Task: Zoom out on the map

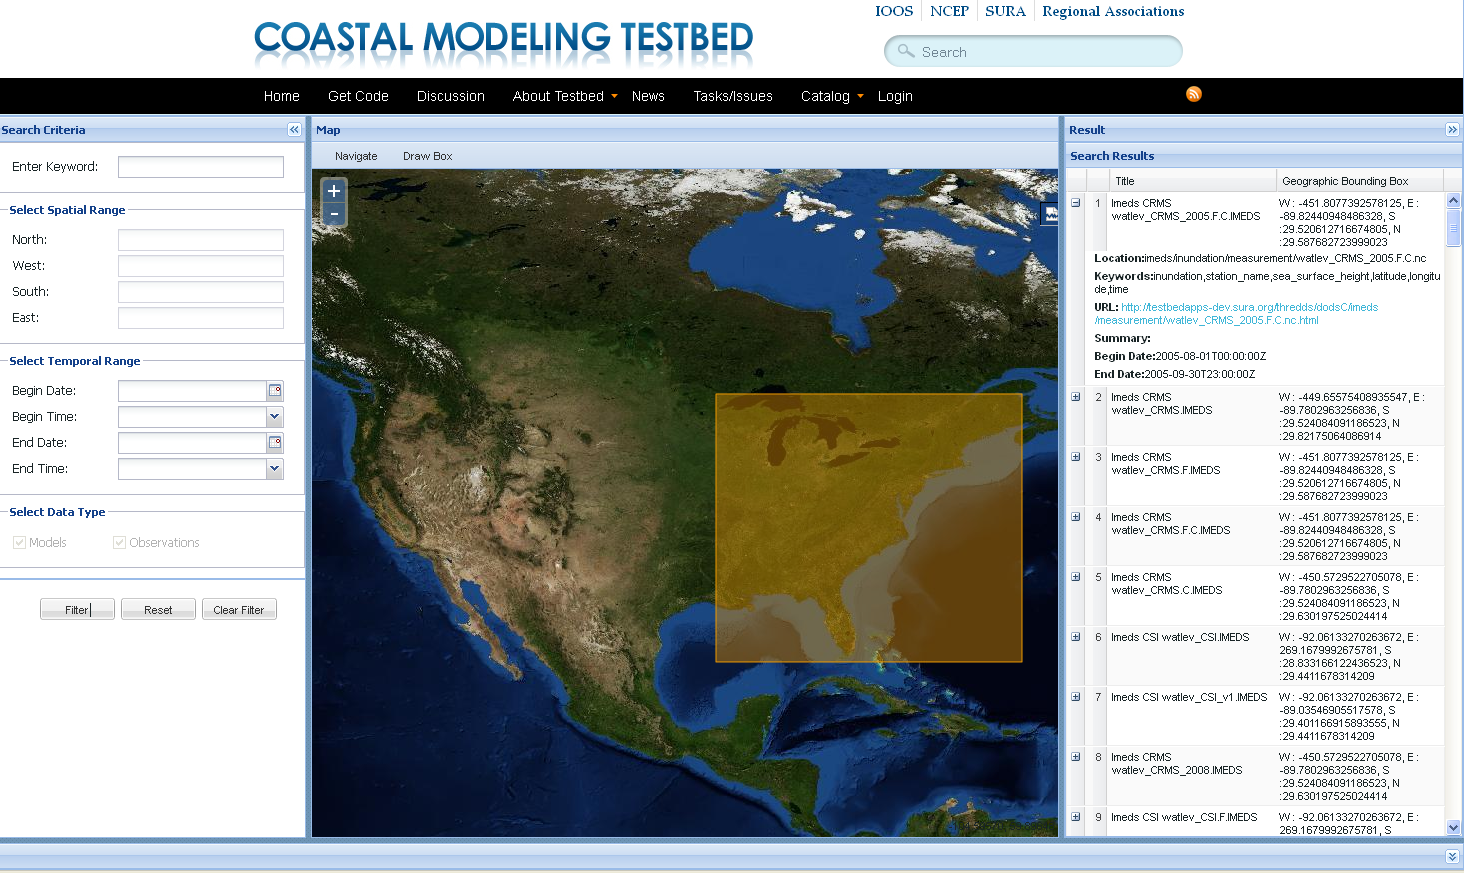Action: pos(334,214)
